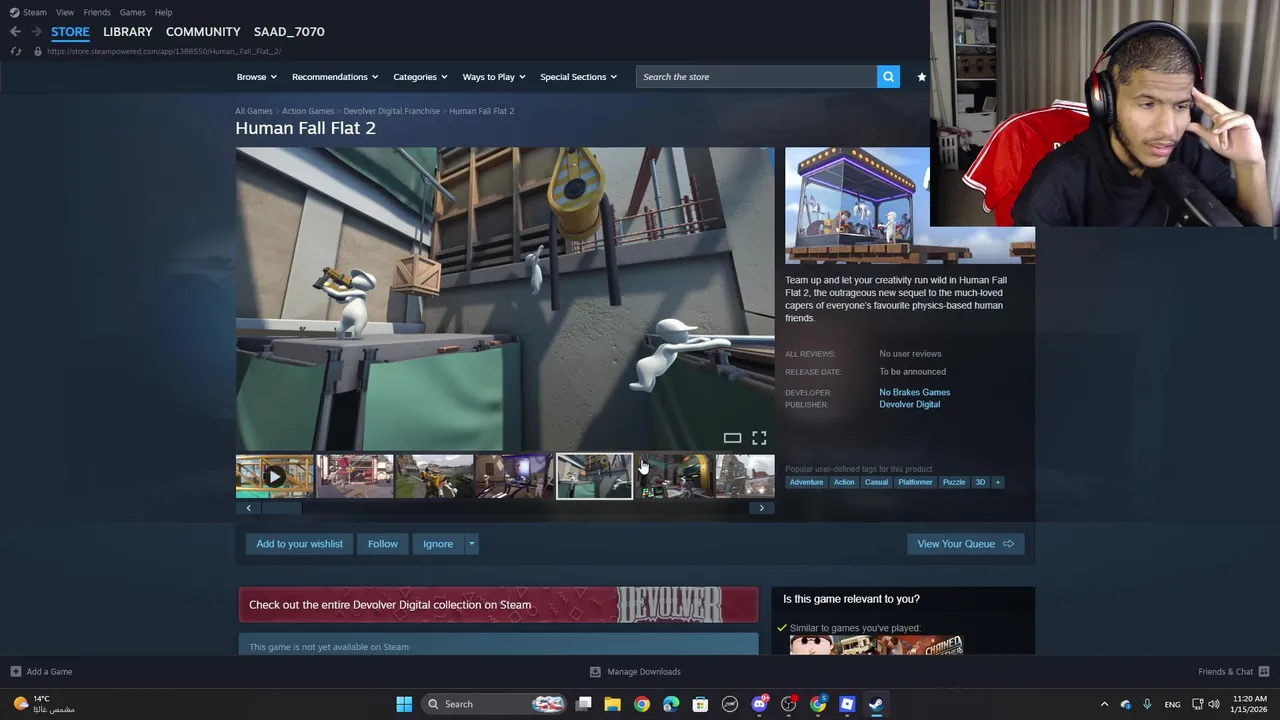Open Devolver Digital publisher link

(x=909, y=404)
